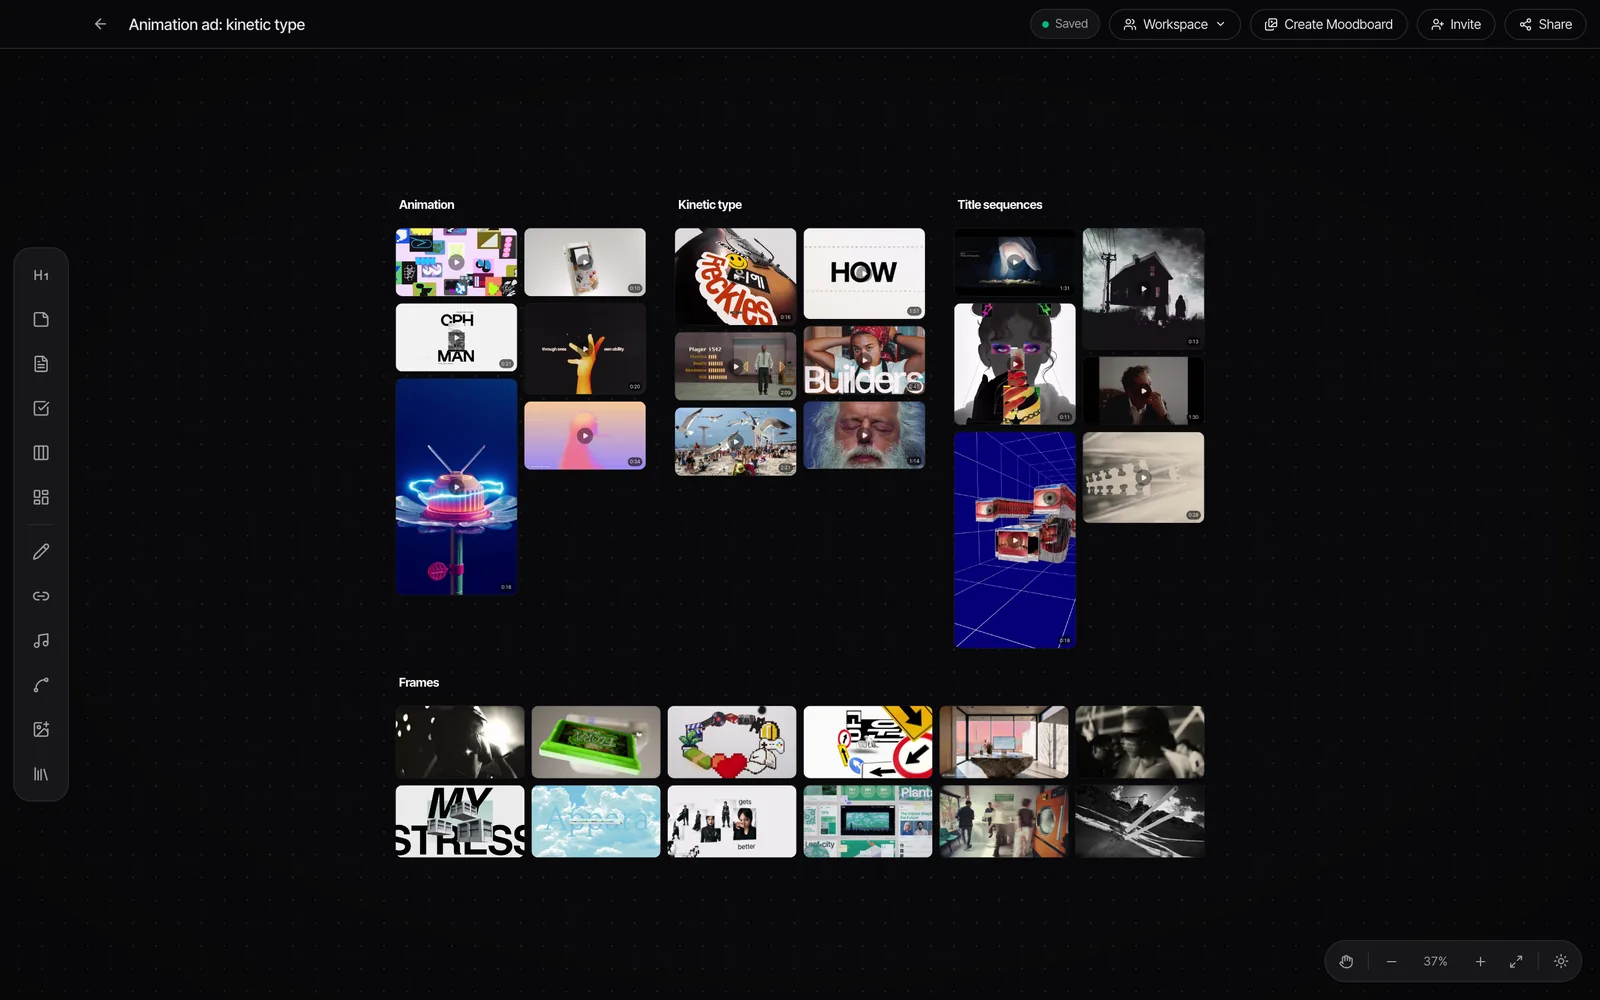
Task: Add an audio music element
Action: (x=41, y=641)
